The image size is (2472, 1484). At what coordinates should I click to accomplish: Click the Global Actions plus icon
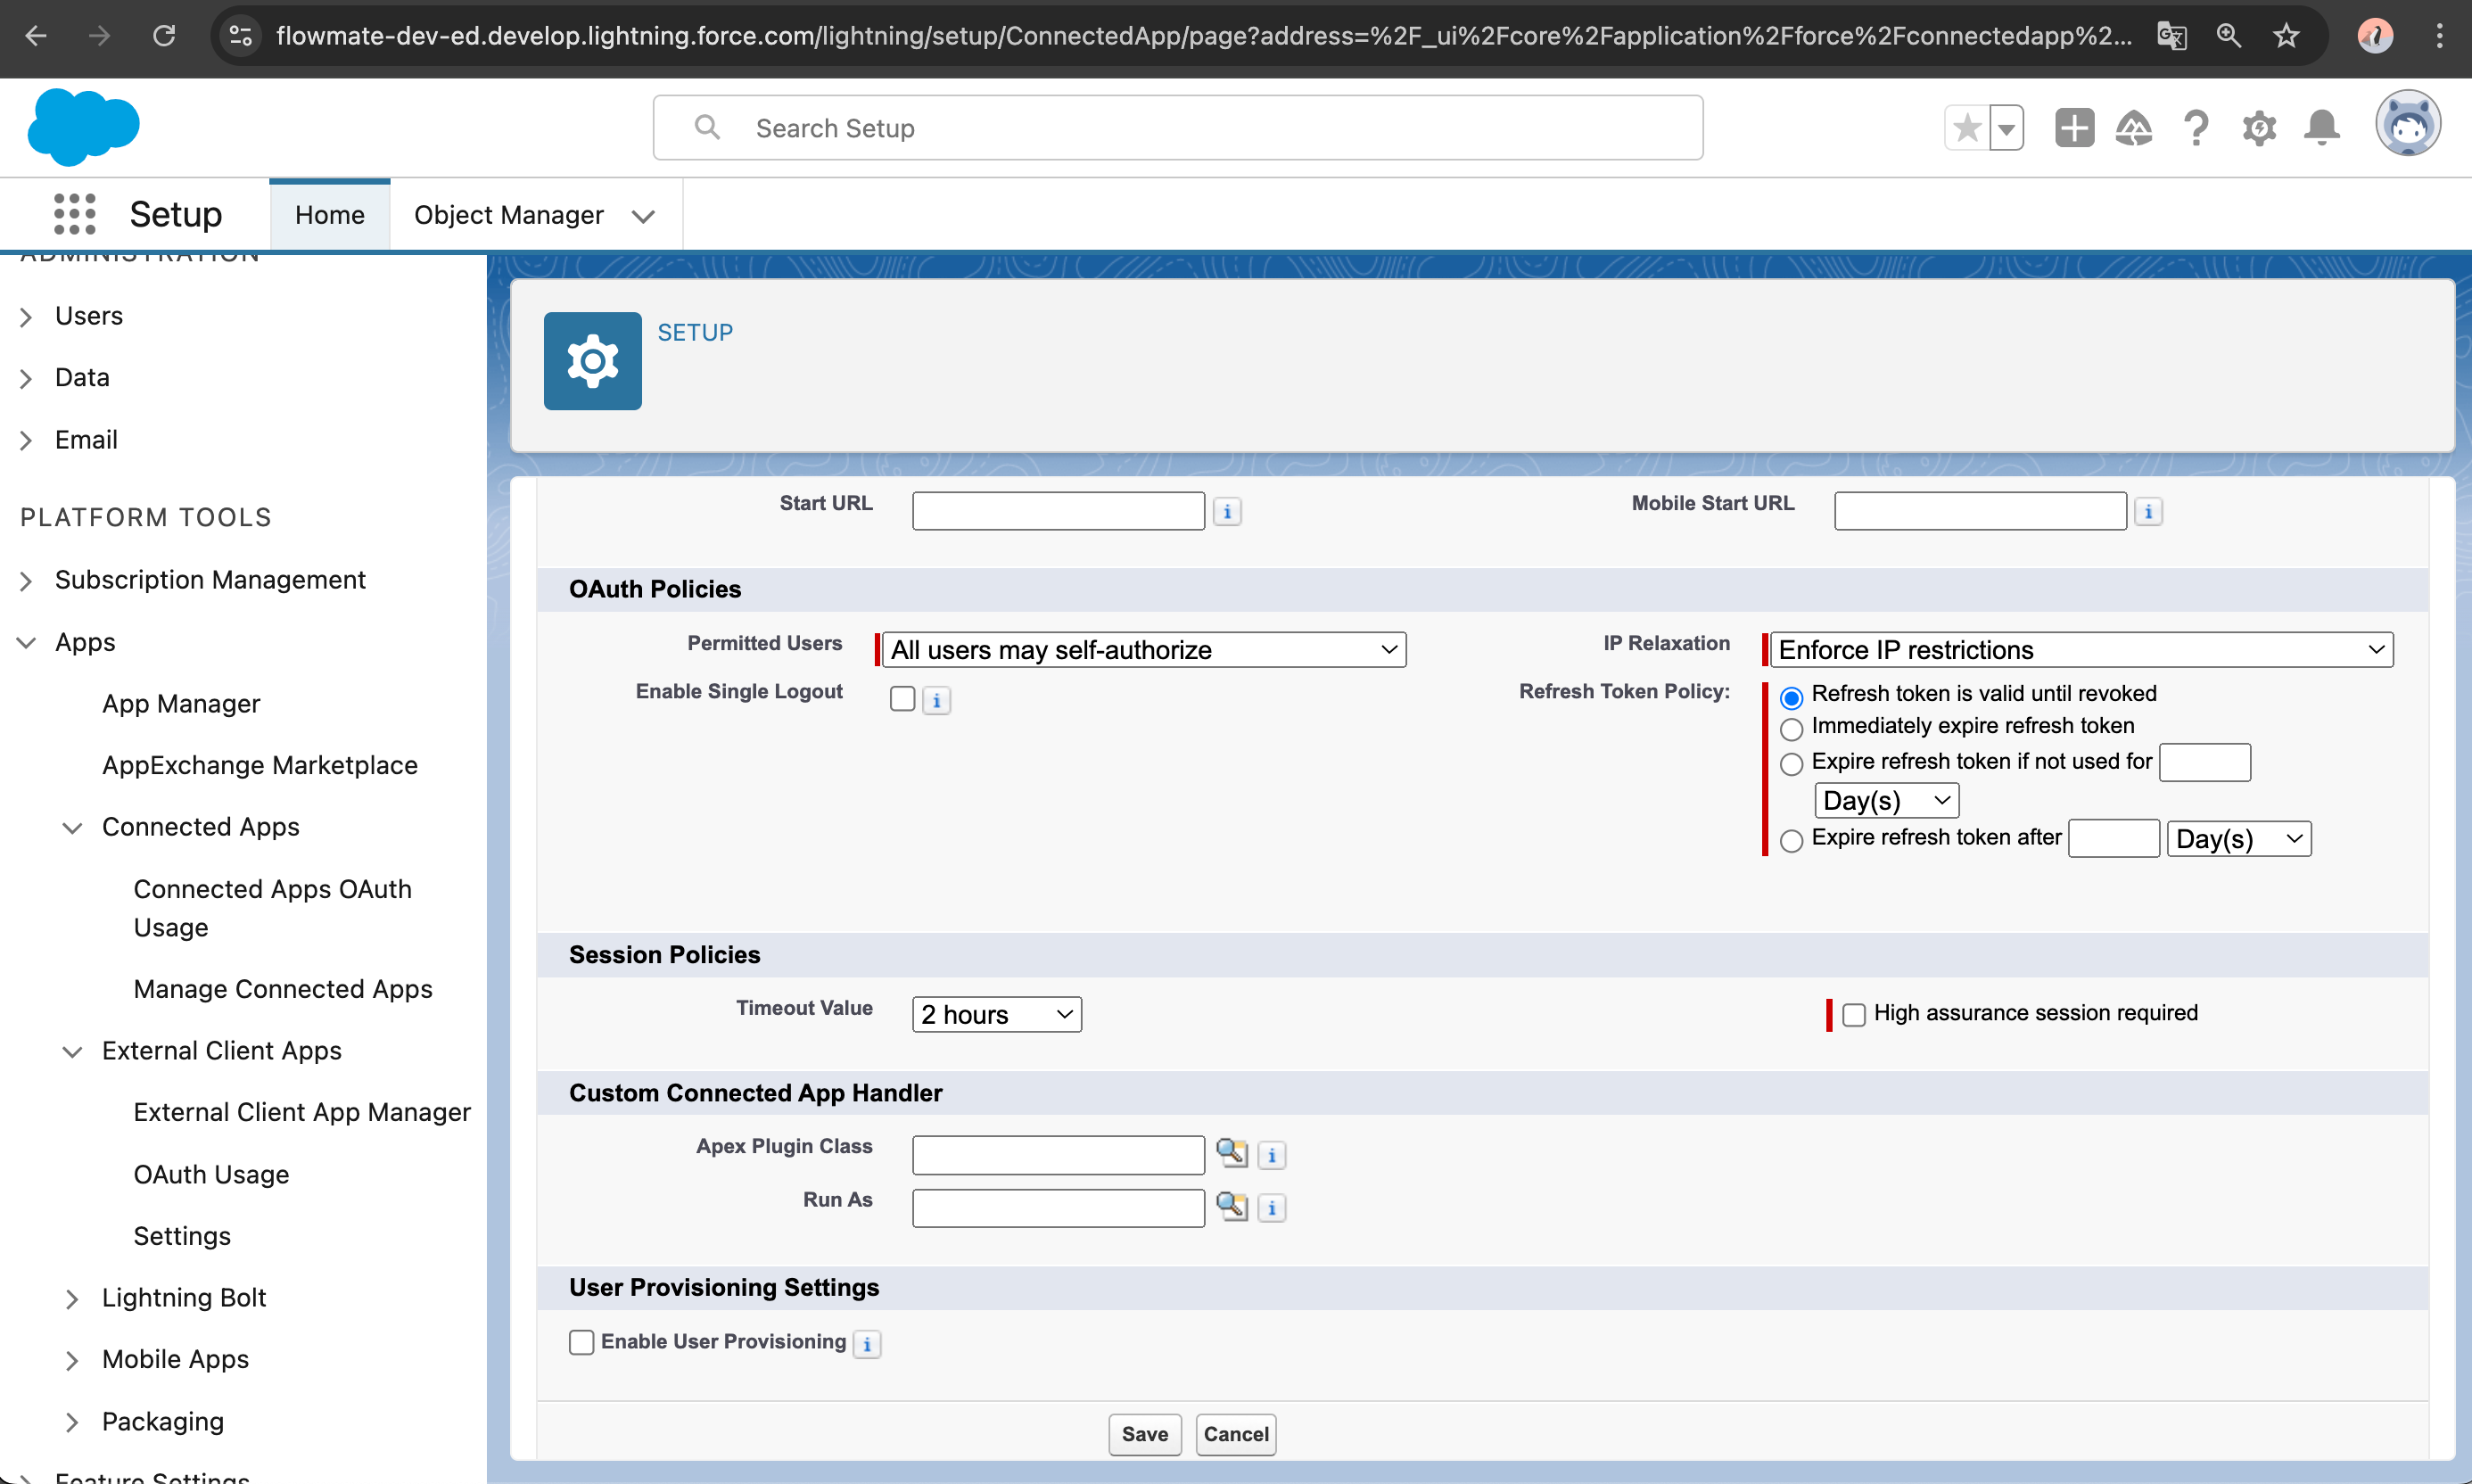pos(2074,128)
